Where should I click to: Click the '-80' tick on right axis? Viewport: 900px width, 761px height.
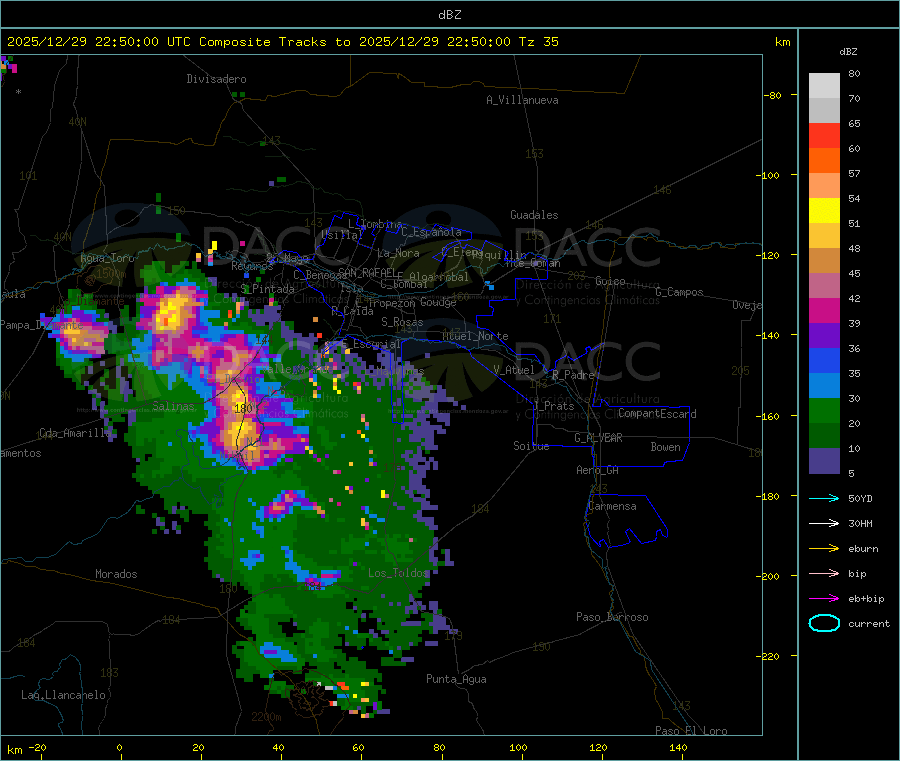point(773,95)
